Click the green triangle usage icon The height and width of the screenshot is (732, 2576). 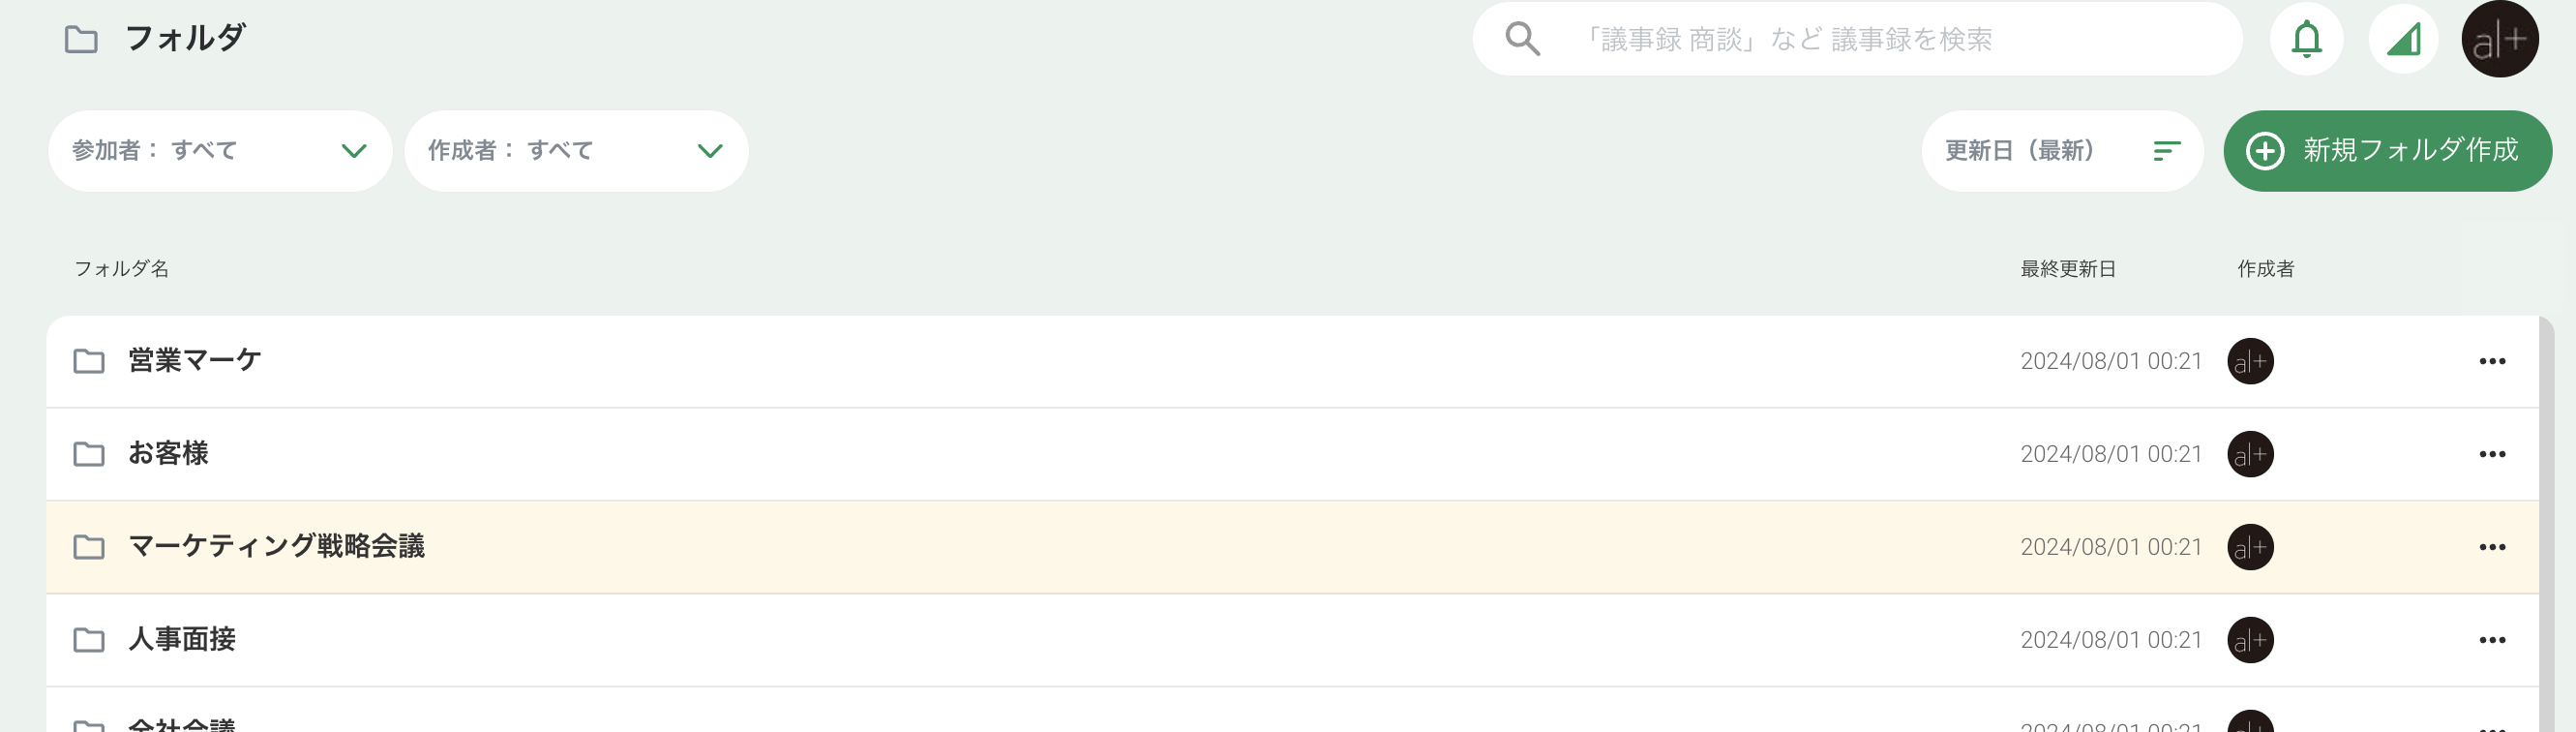click(x=2403, y=39)
